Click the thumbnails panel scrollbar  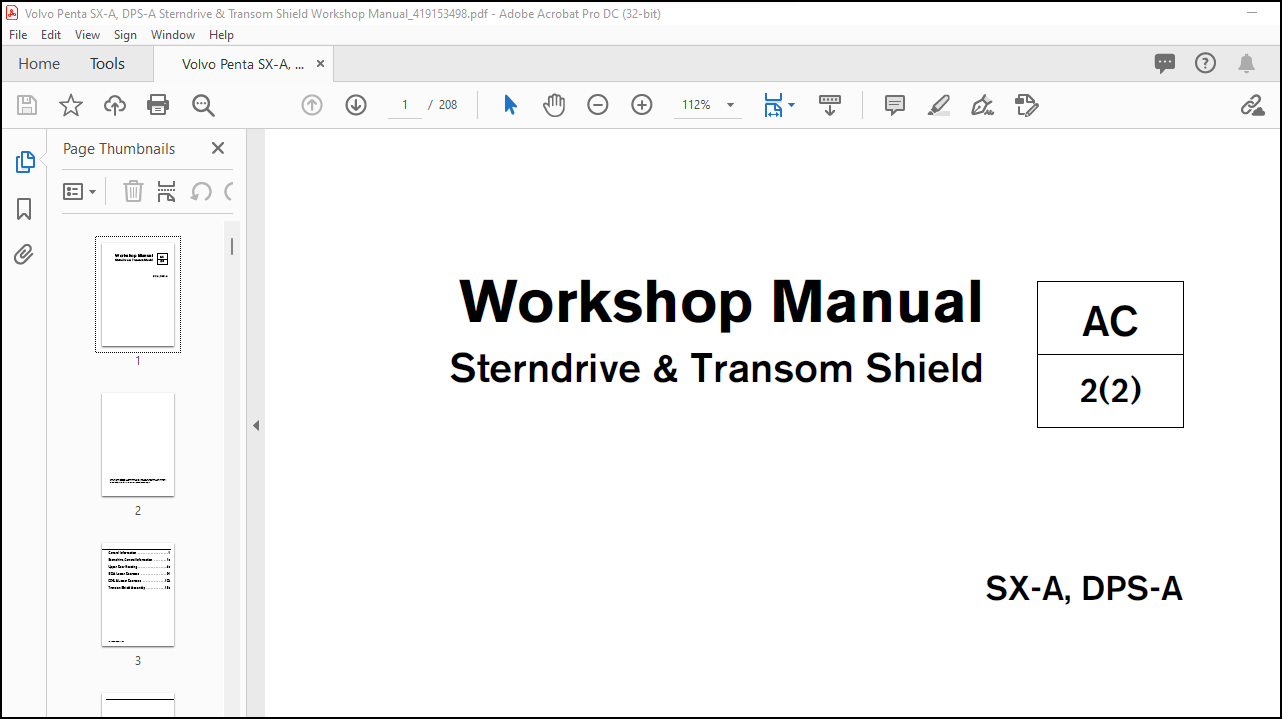232,246
